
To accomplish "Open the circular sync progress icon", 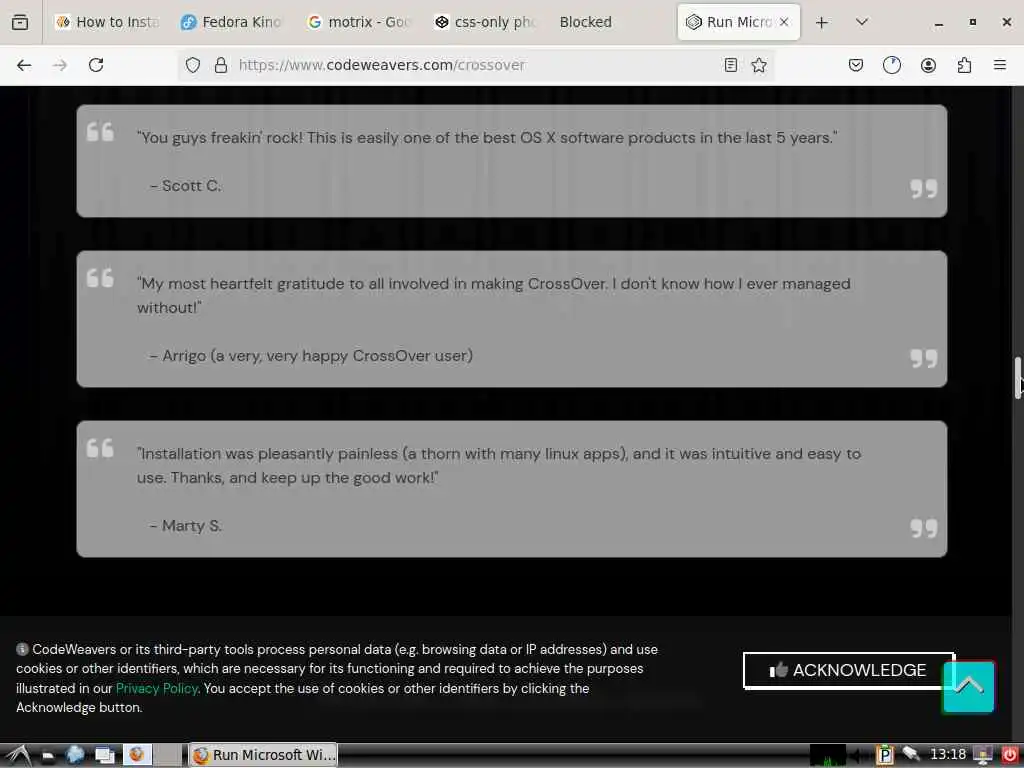I will coord(891,65).
